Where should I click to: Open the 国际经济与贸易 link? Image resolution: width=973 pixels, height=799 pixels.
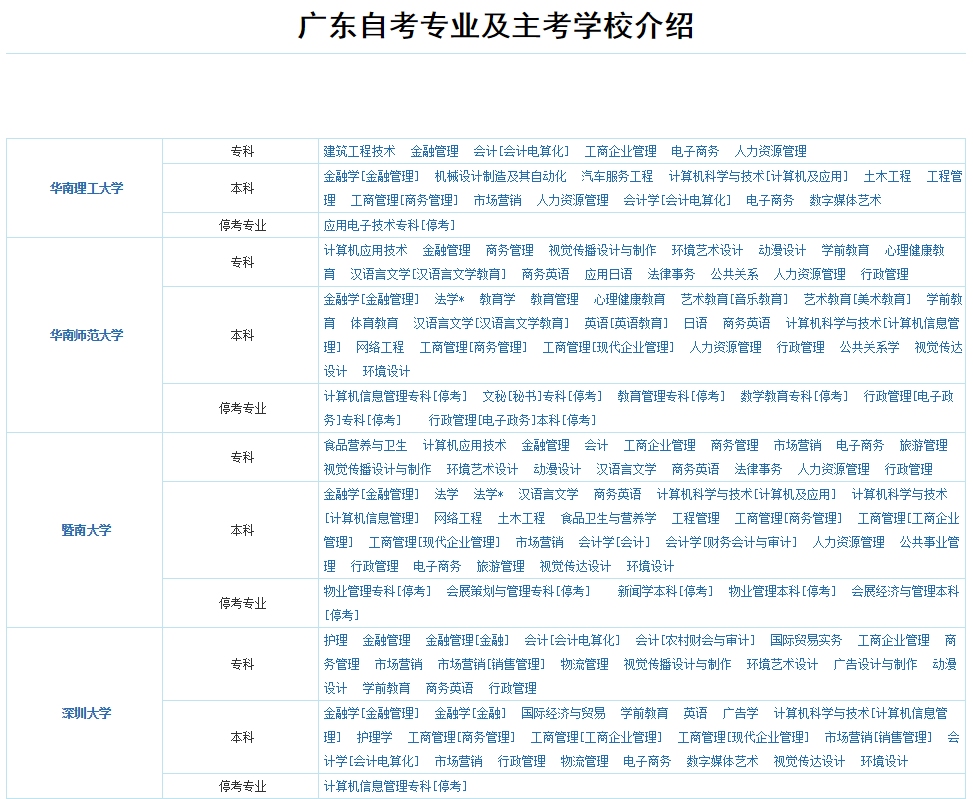pos(563,714)
